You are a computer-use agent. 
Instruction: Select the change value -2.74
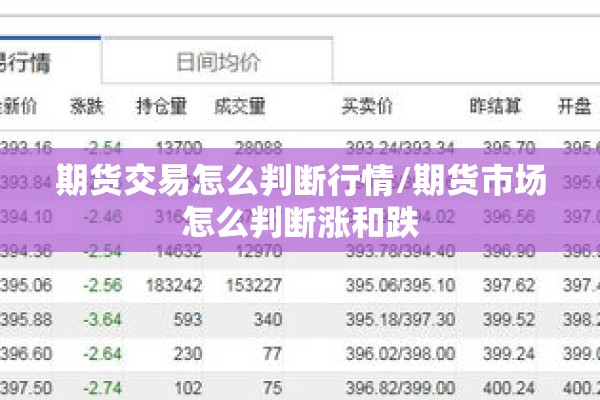(103, 388)
